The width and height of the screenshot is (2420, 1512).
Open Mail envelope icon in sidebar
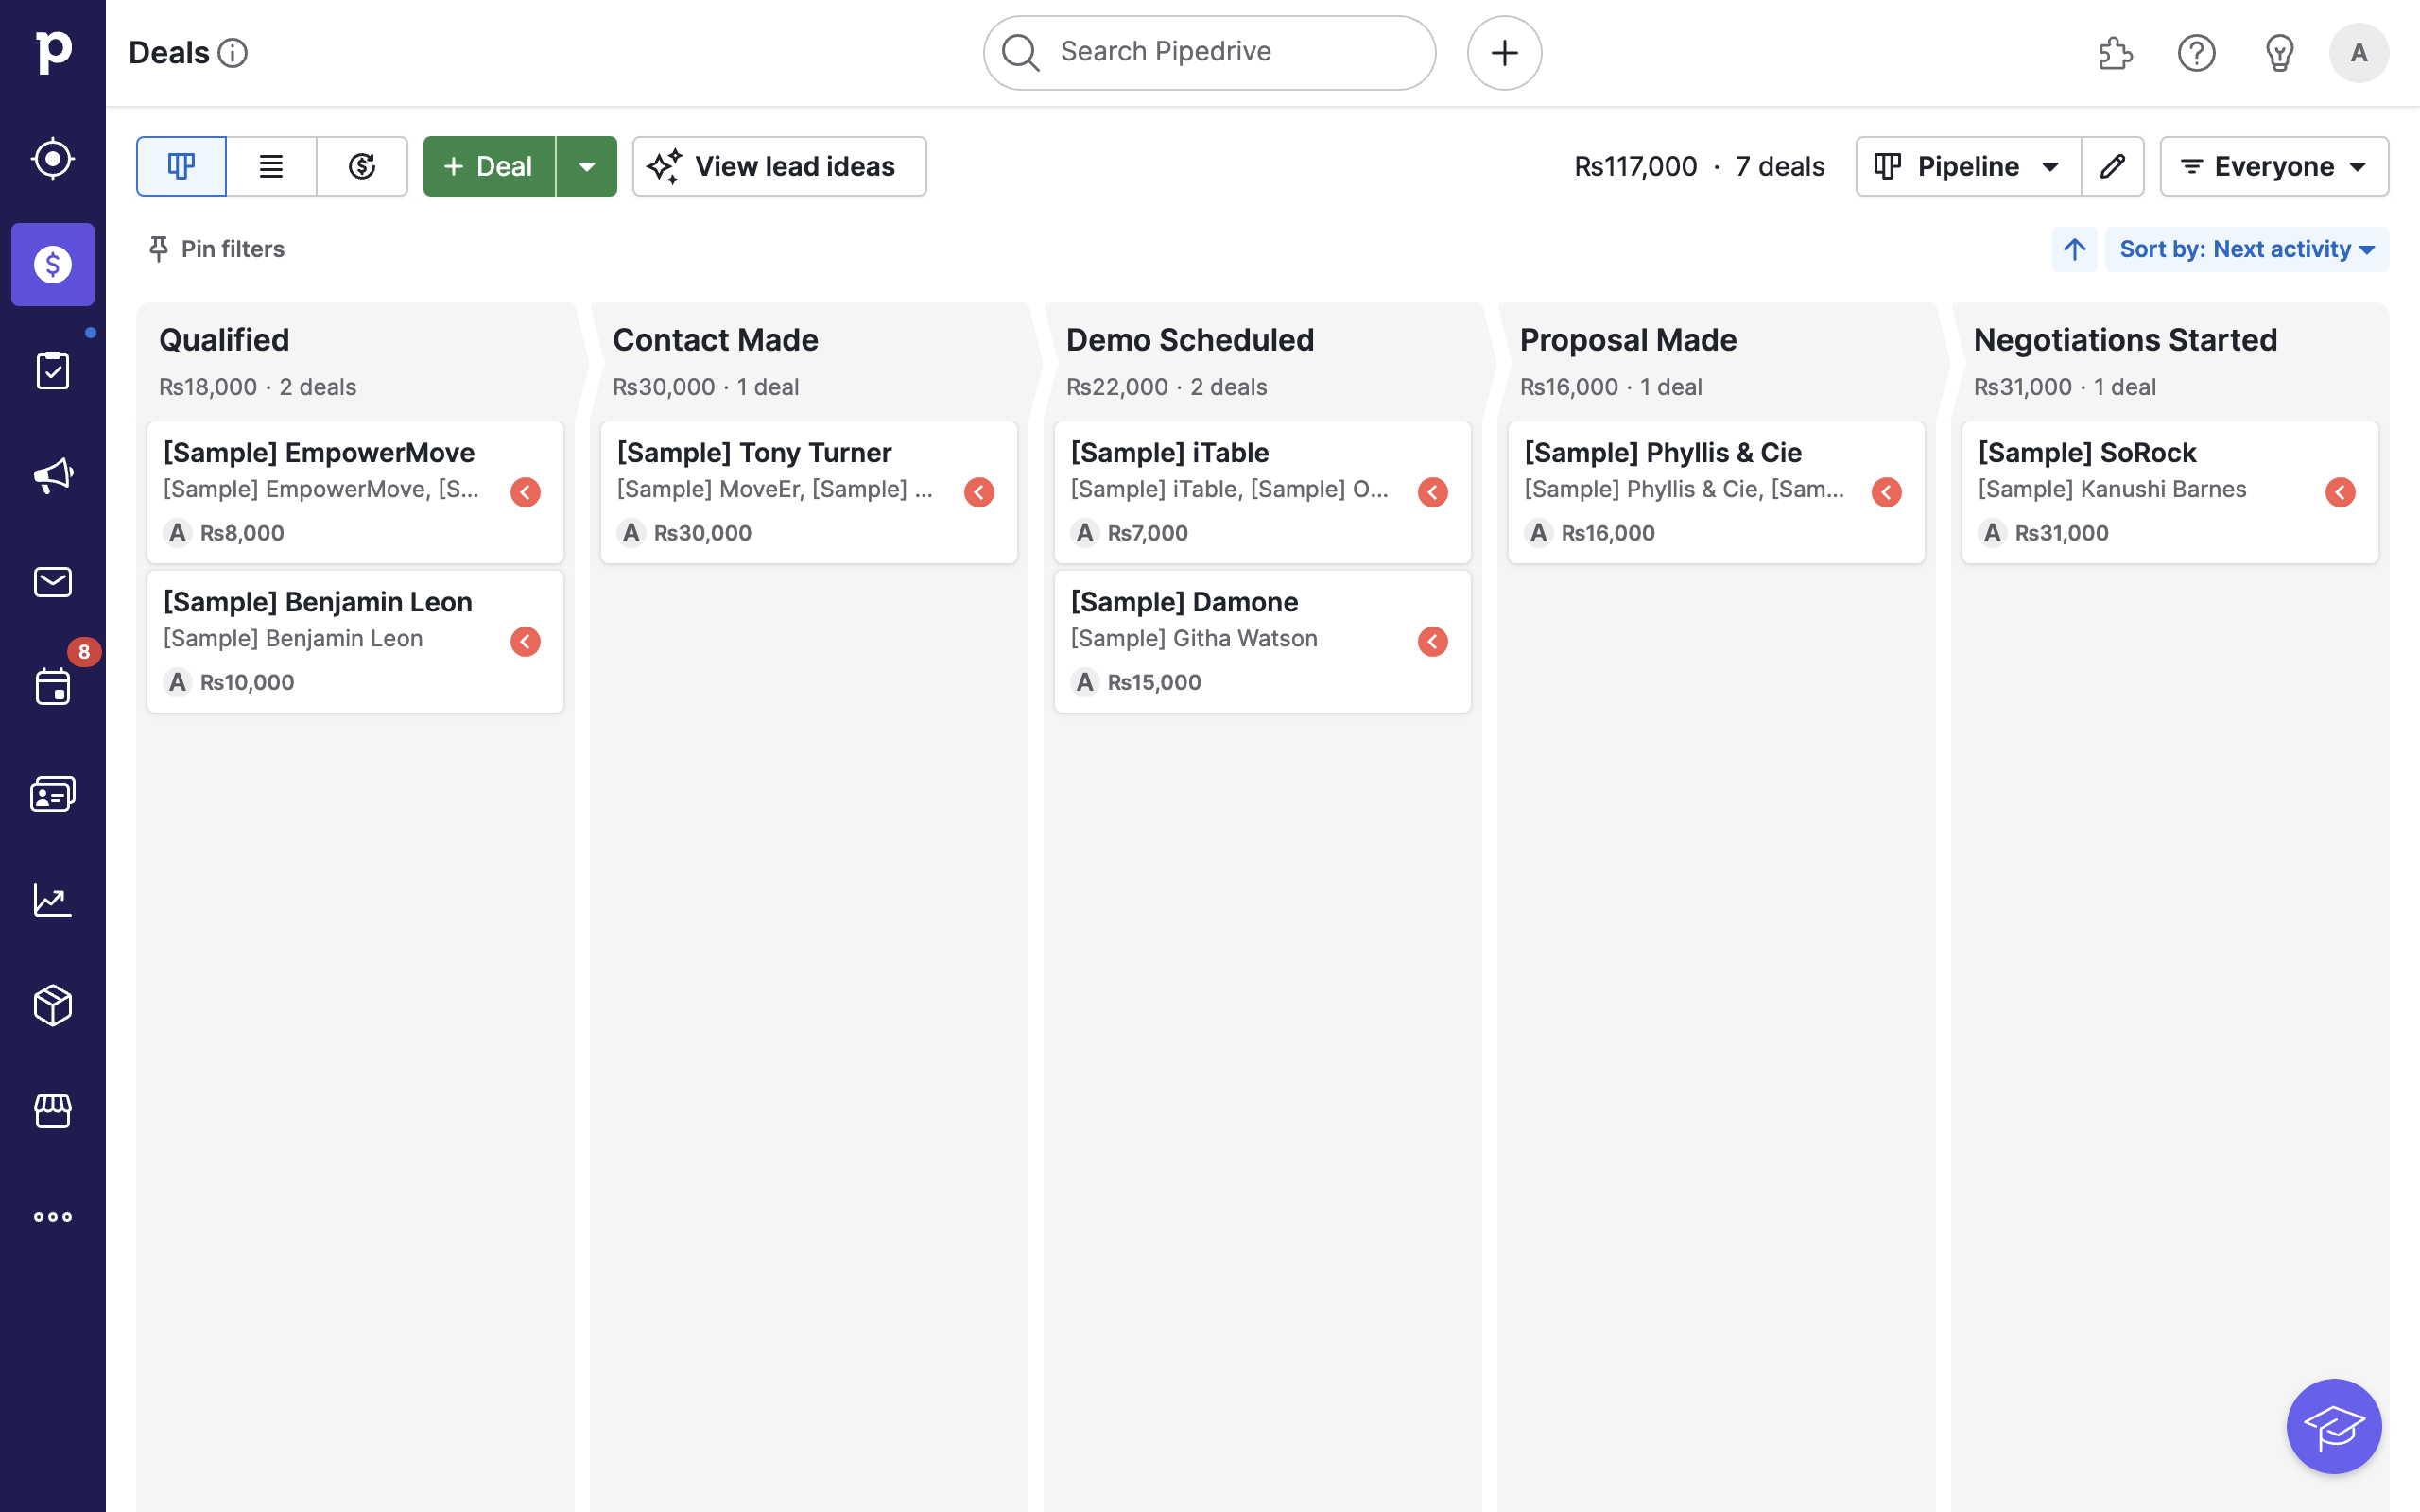52,582
